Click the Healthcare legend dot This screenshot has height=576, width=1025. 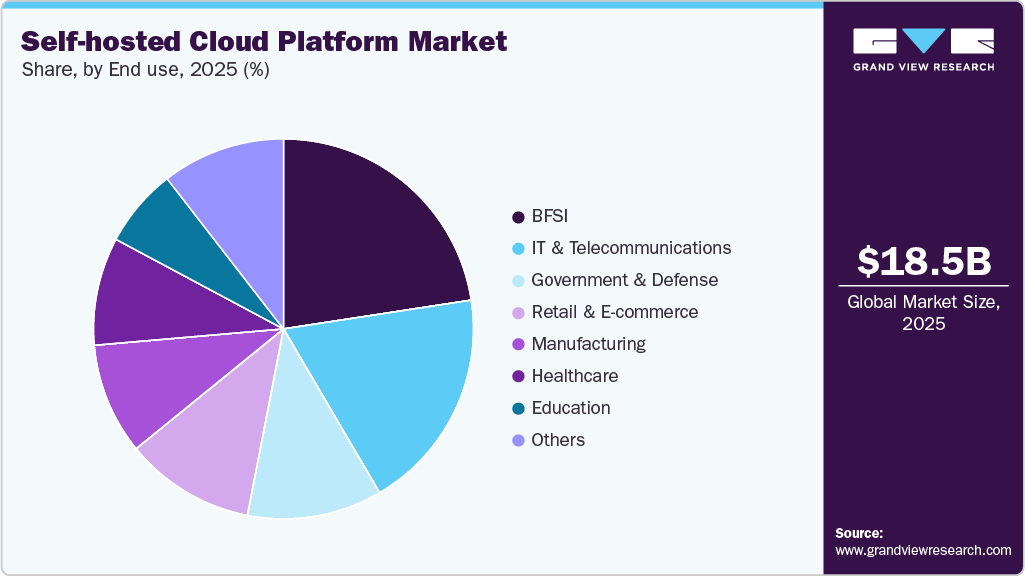[516, 376]
